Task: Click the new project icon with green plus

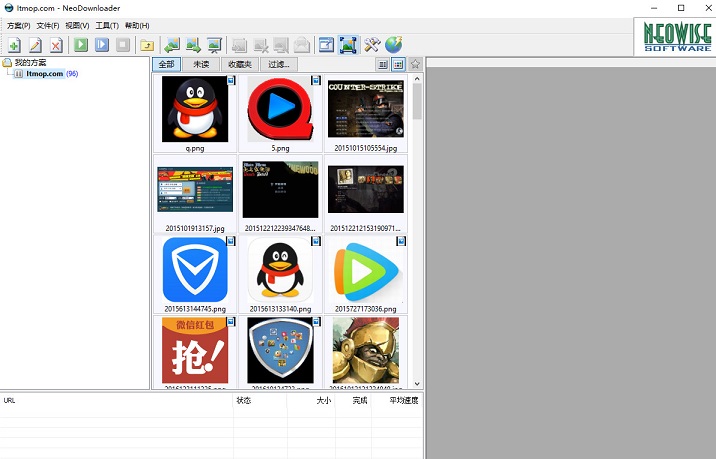Action: tap(14, 45)
